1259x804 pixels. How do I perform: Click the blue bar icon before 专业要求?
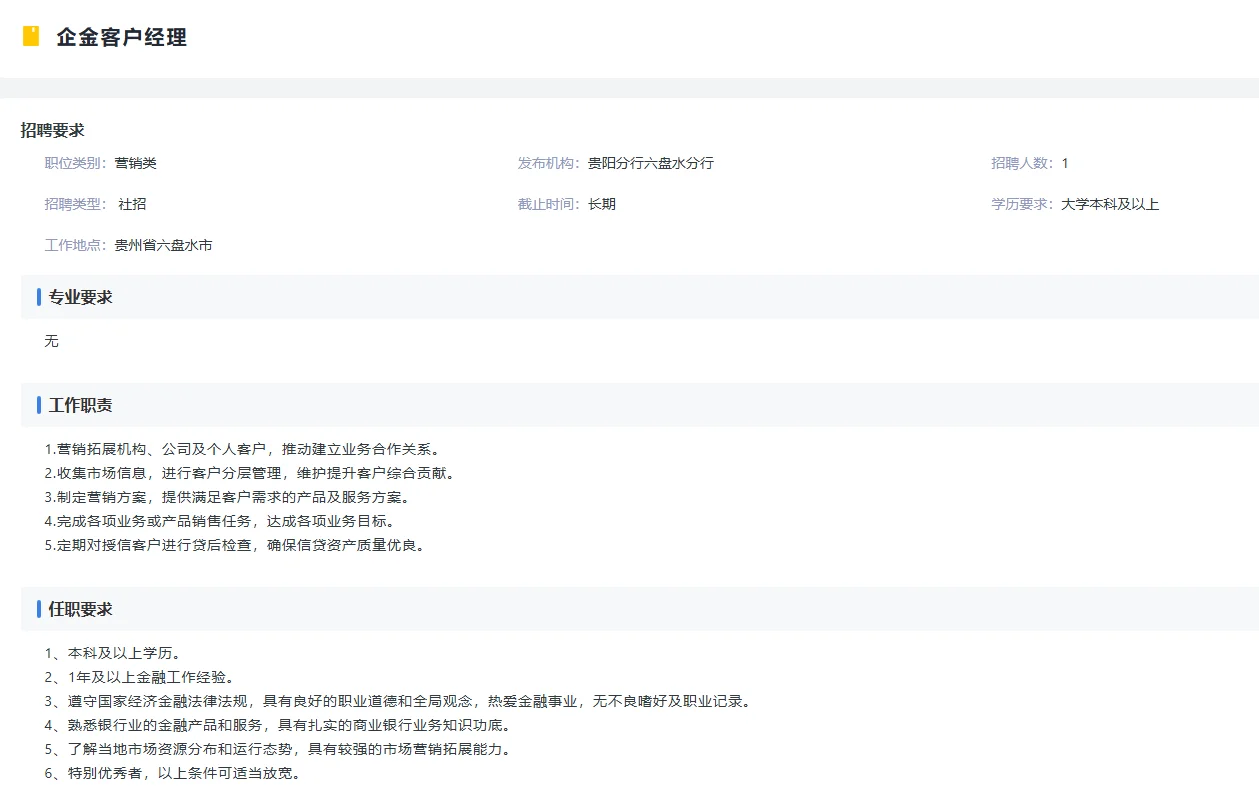37,296
